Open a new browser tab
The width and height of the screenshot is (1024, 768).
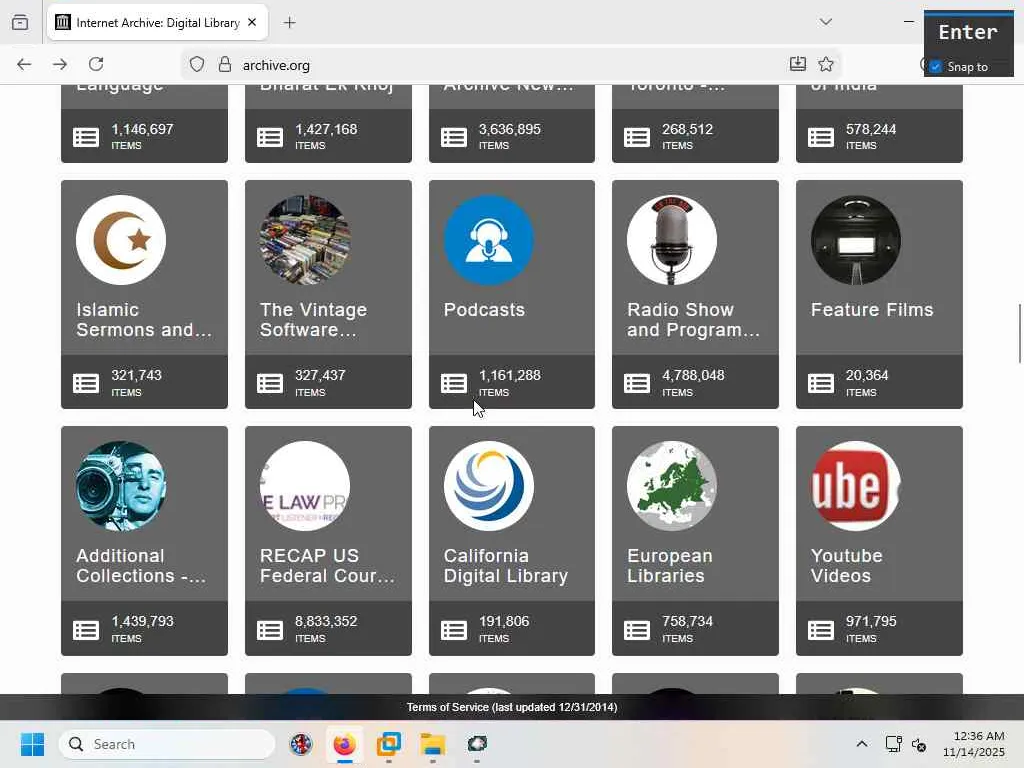290,23
